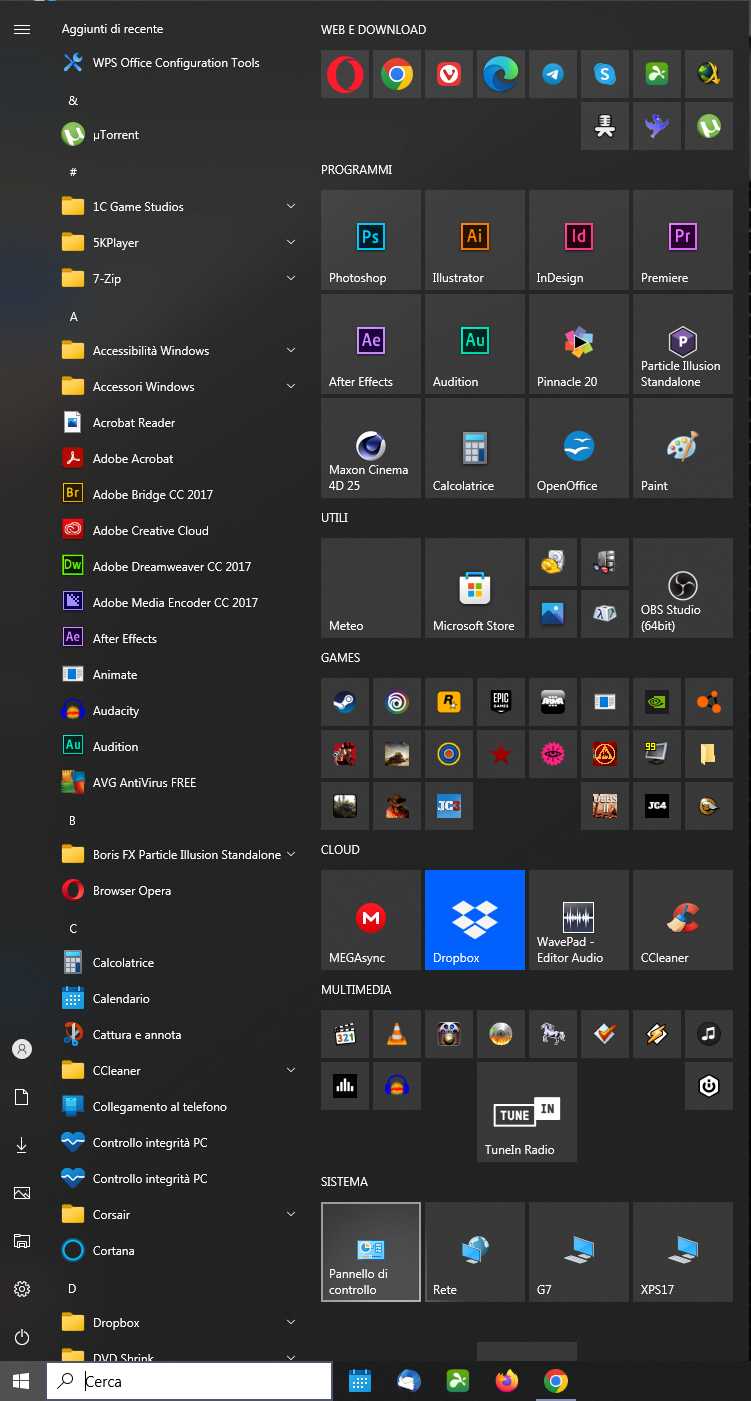Open the Meteo weather tile
The width and height of the screenshot is (751, 1401).
[x=371, y=588]
